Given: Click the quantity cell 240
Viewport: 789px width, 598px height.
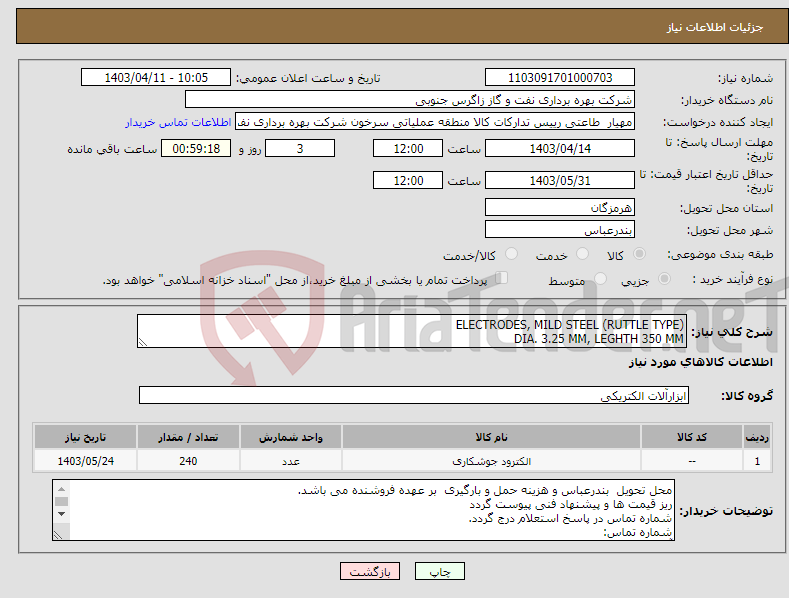Looking at the screenshot, I should coord(188,461).
